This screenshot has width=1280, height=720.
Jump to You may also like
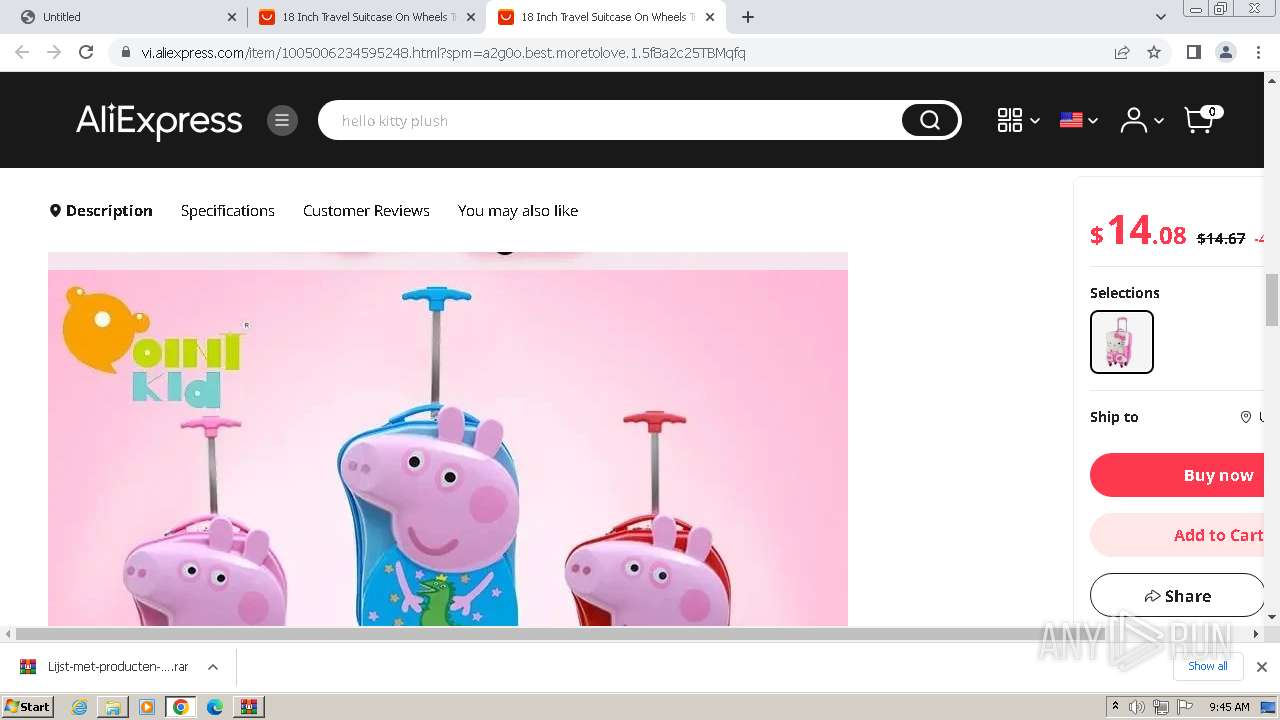pos(518,210)
